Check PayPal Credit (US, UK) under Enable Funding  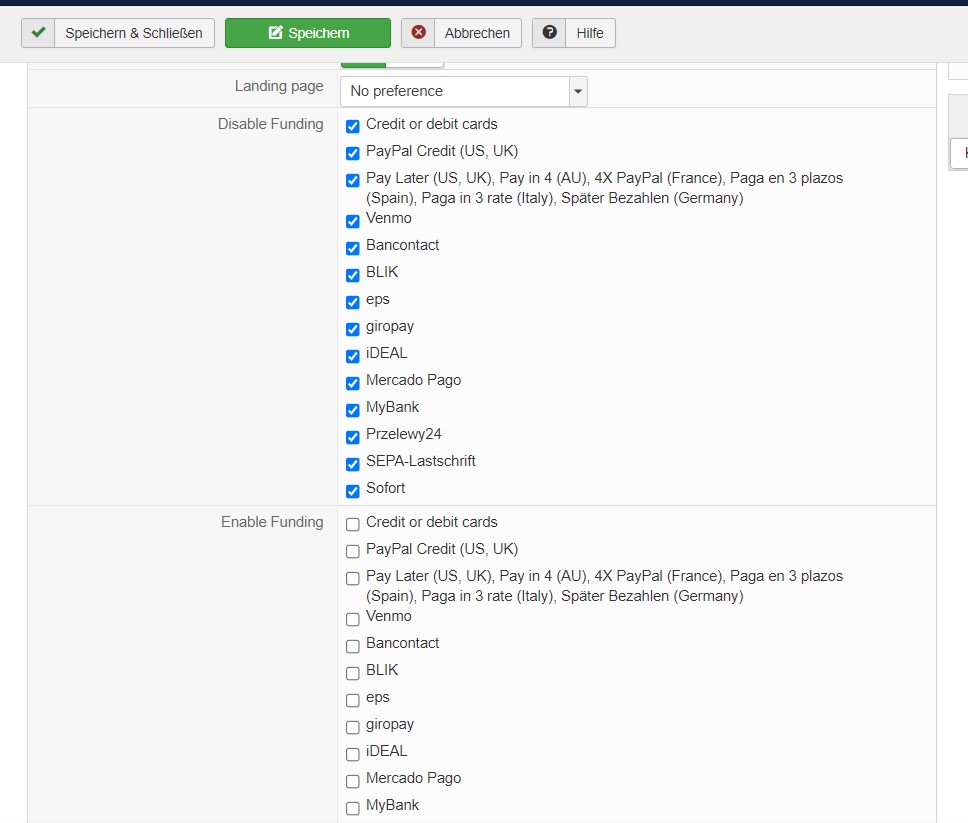pos(353,551)
